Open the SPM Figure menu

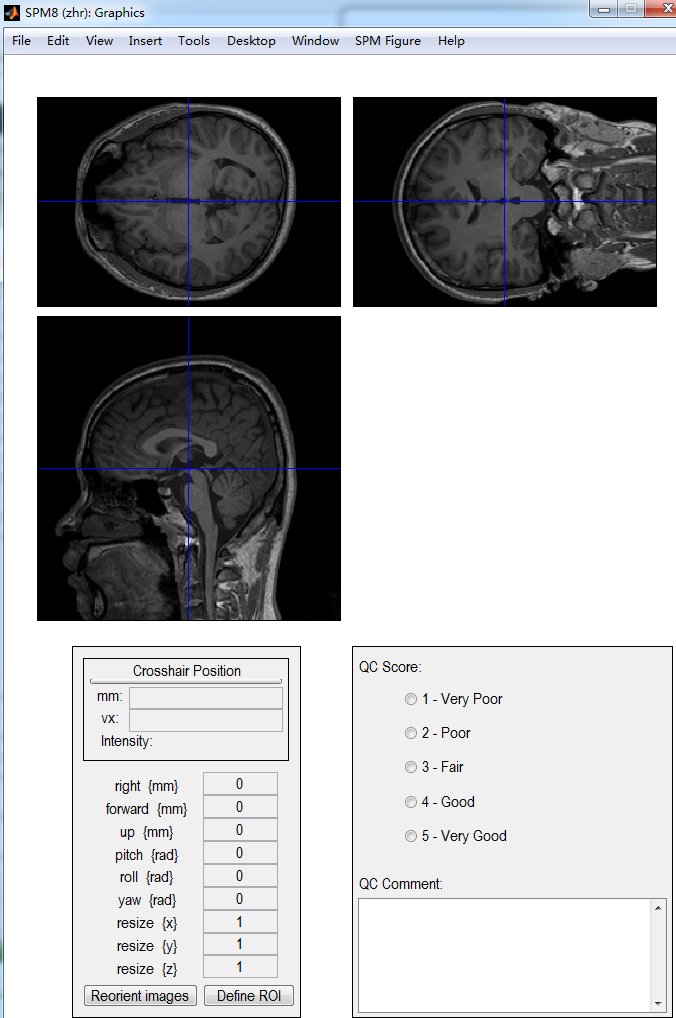click(388, 41)
